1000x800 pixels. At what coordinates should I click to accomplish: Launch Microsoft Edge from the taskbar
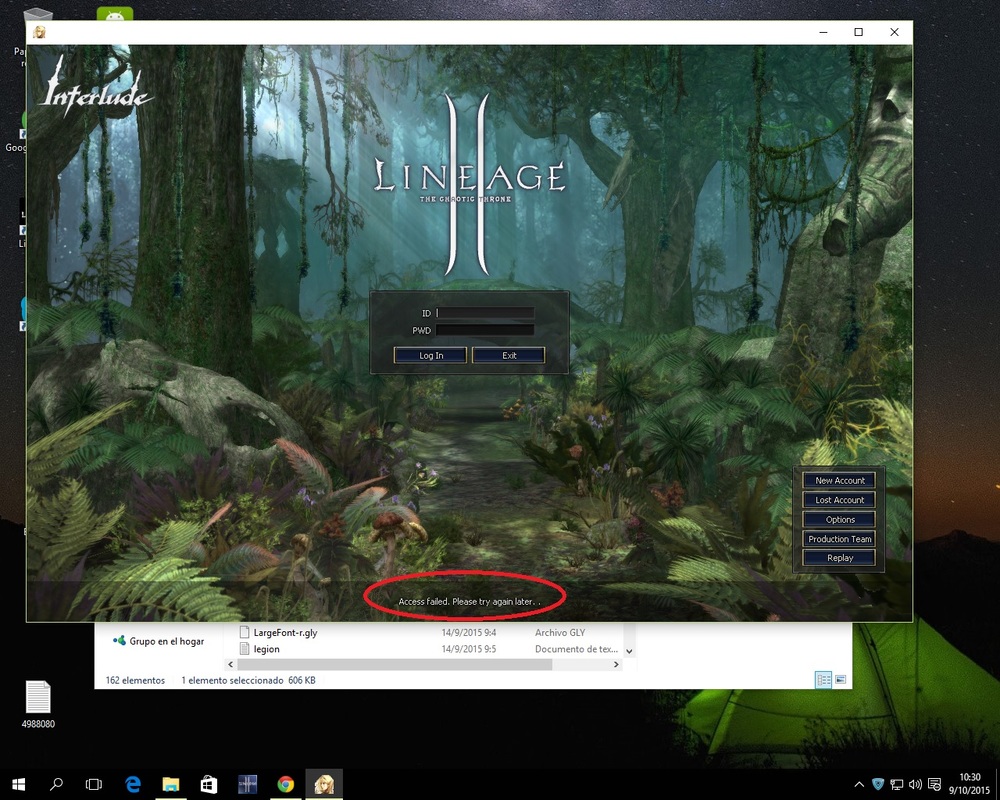[132, 784]
